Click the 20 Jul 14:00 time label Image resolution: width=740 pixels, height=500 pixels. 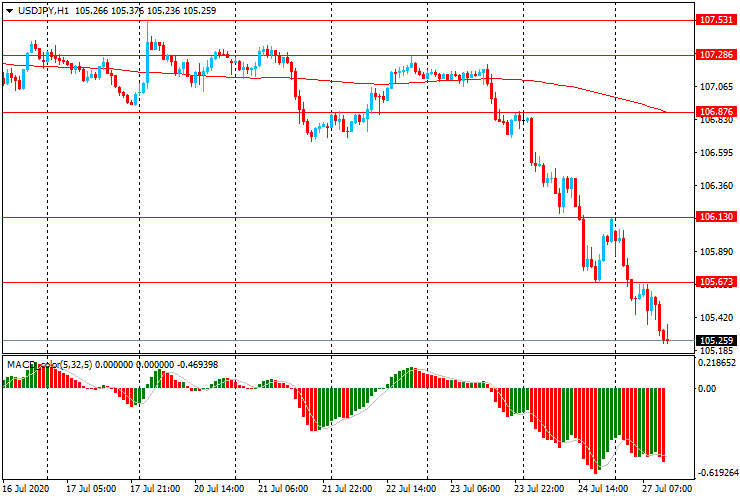click(219, 489)
